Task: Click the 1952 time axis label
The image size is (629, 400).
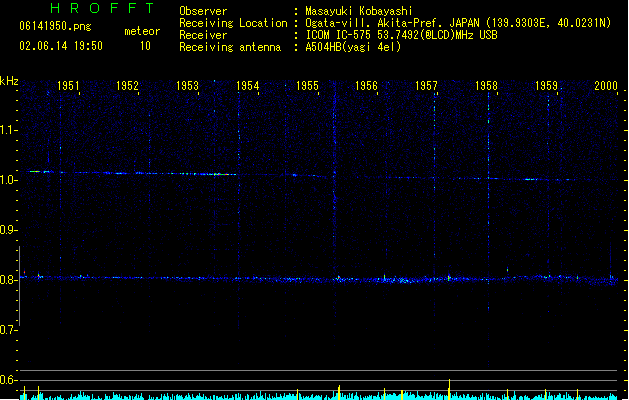Action: coord(127,86)
